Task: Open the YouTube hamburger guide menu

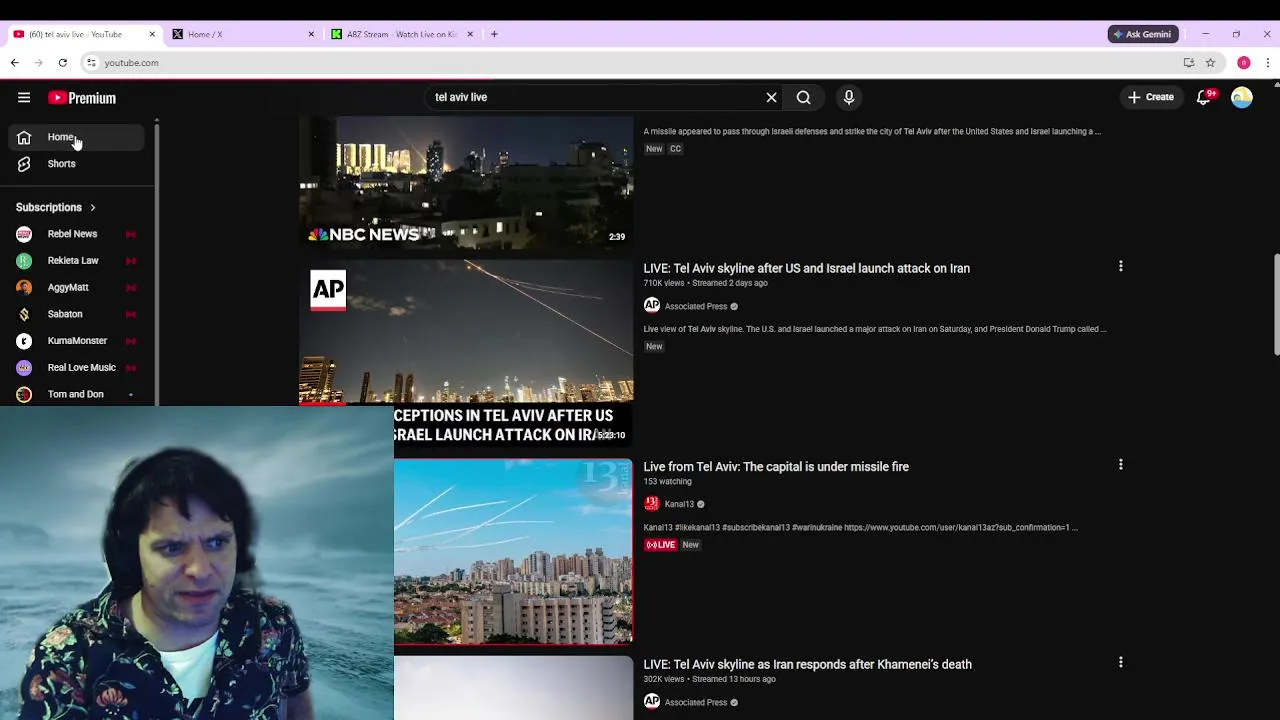Action: pyautogui.click(x=24, y=98)
